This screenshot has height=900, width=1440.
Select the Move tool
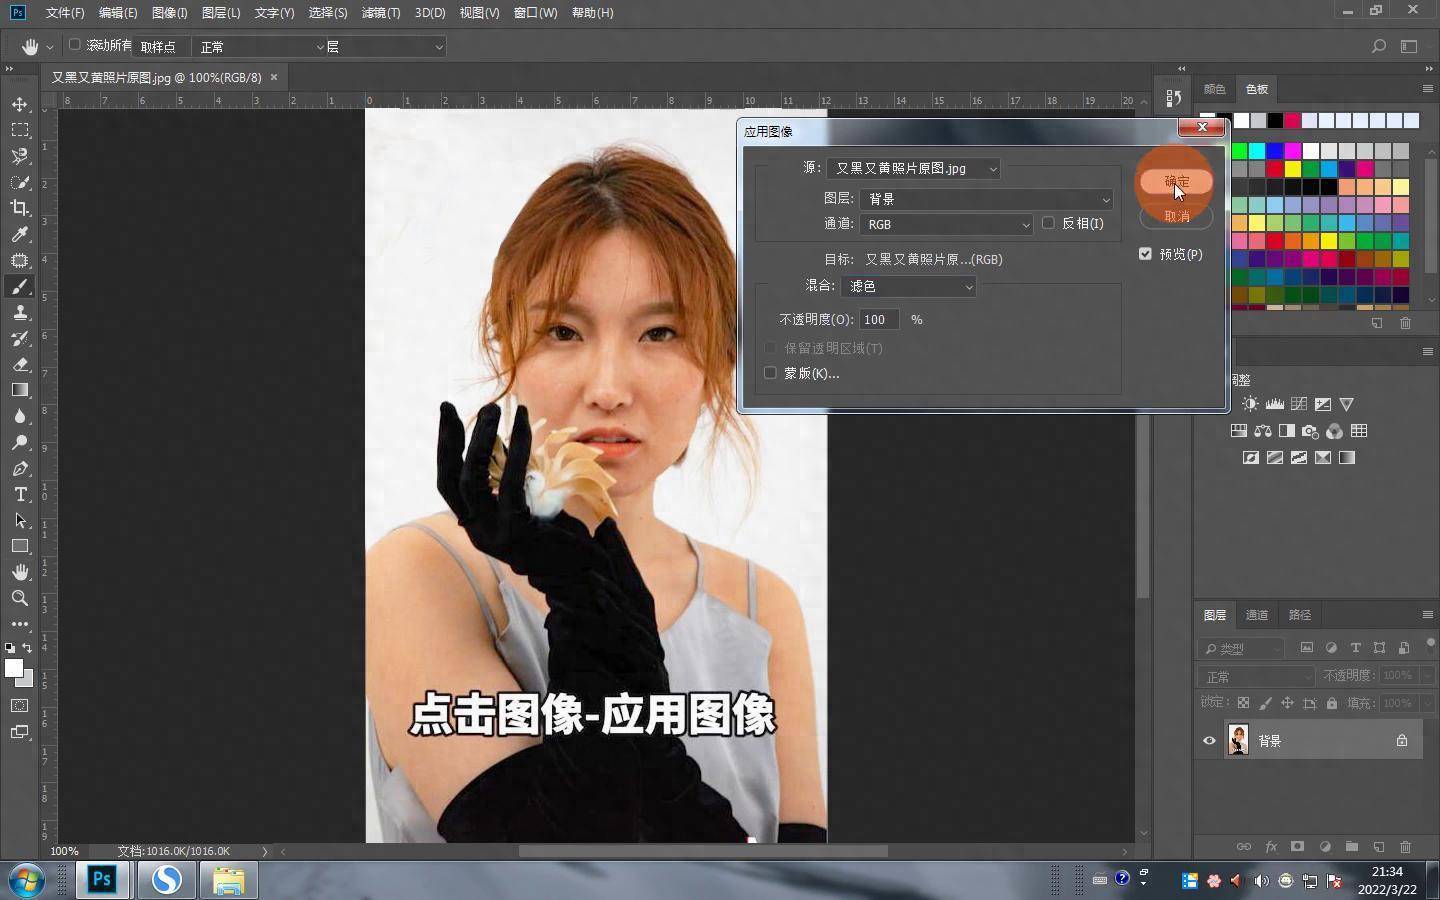point(20,104)
